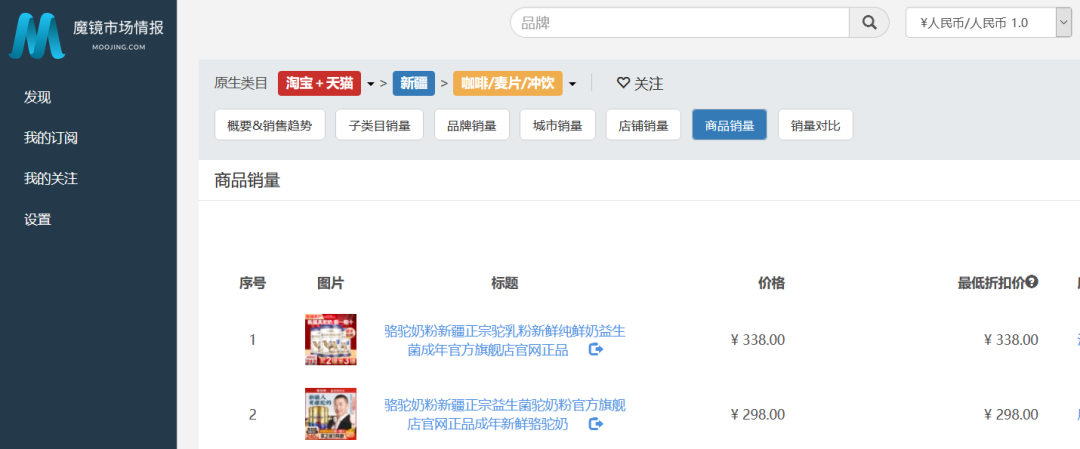Image resolution: width=1080 pixels, height=449 pixels.
Task: Click the 标题 column header
Action: tap(505, 283)
